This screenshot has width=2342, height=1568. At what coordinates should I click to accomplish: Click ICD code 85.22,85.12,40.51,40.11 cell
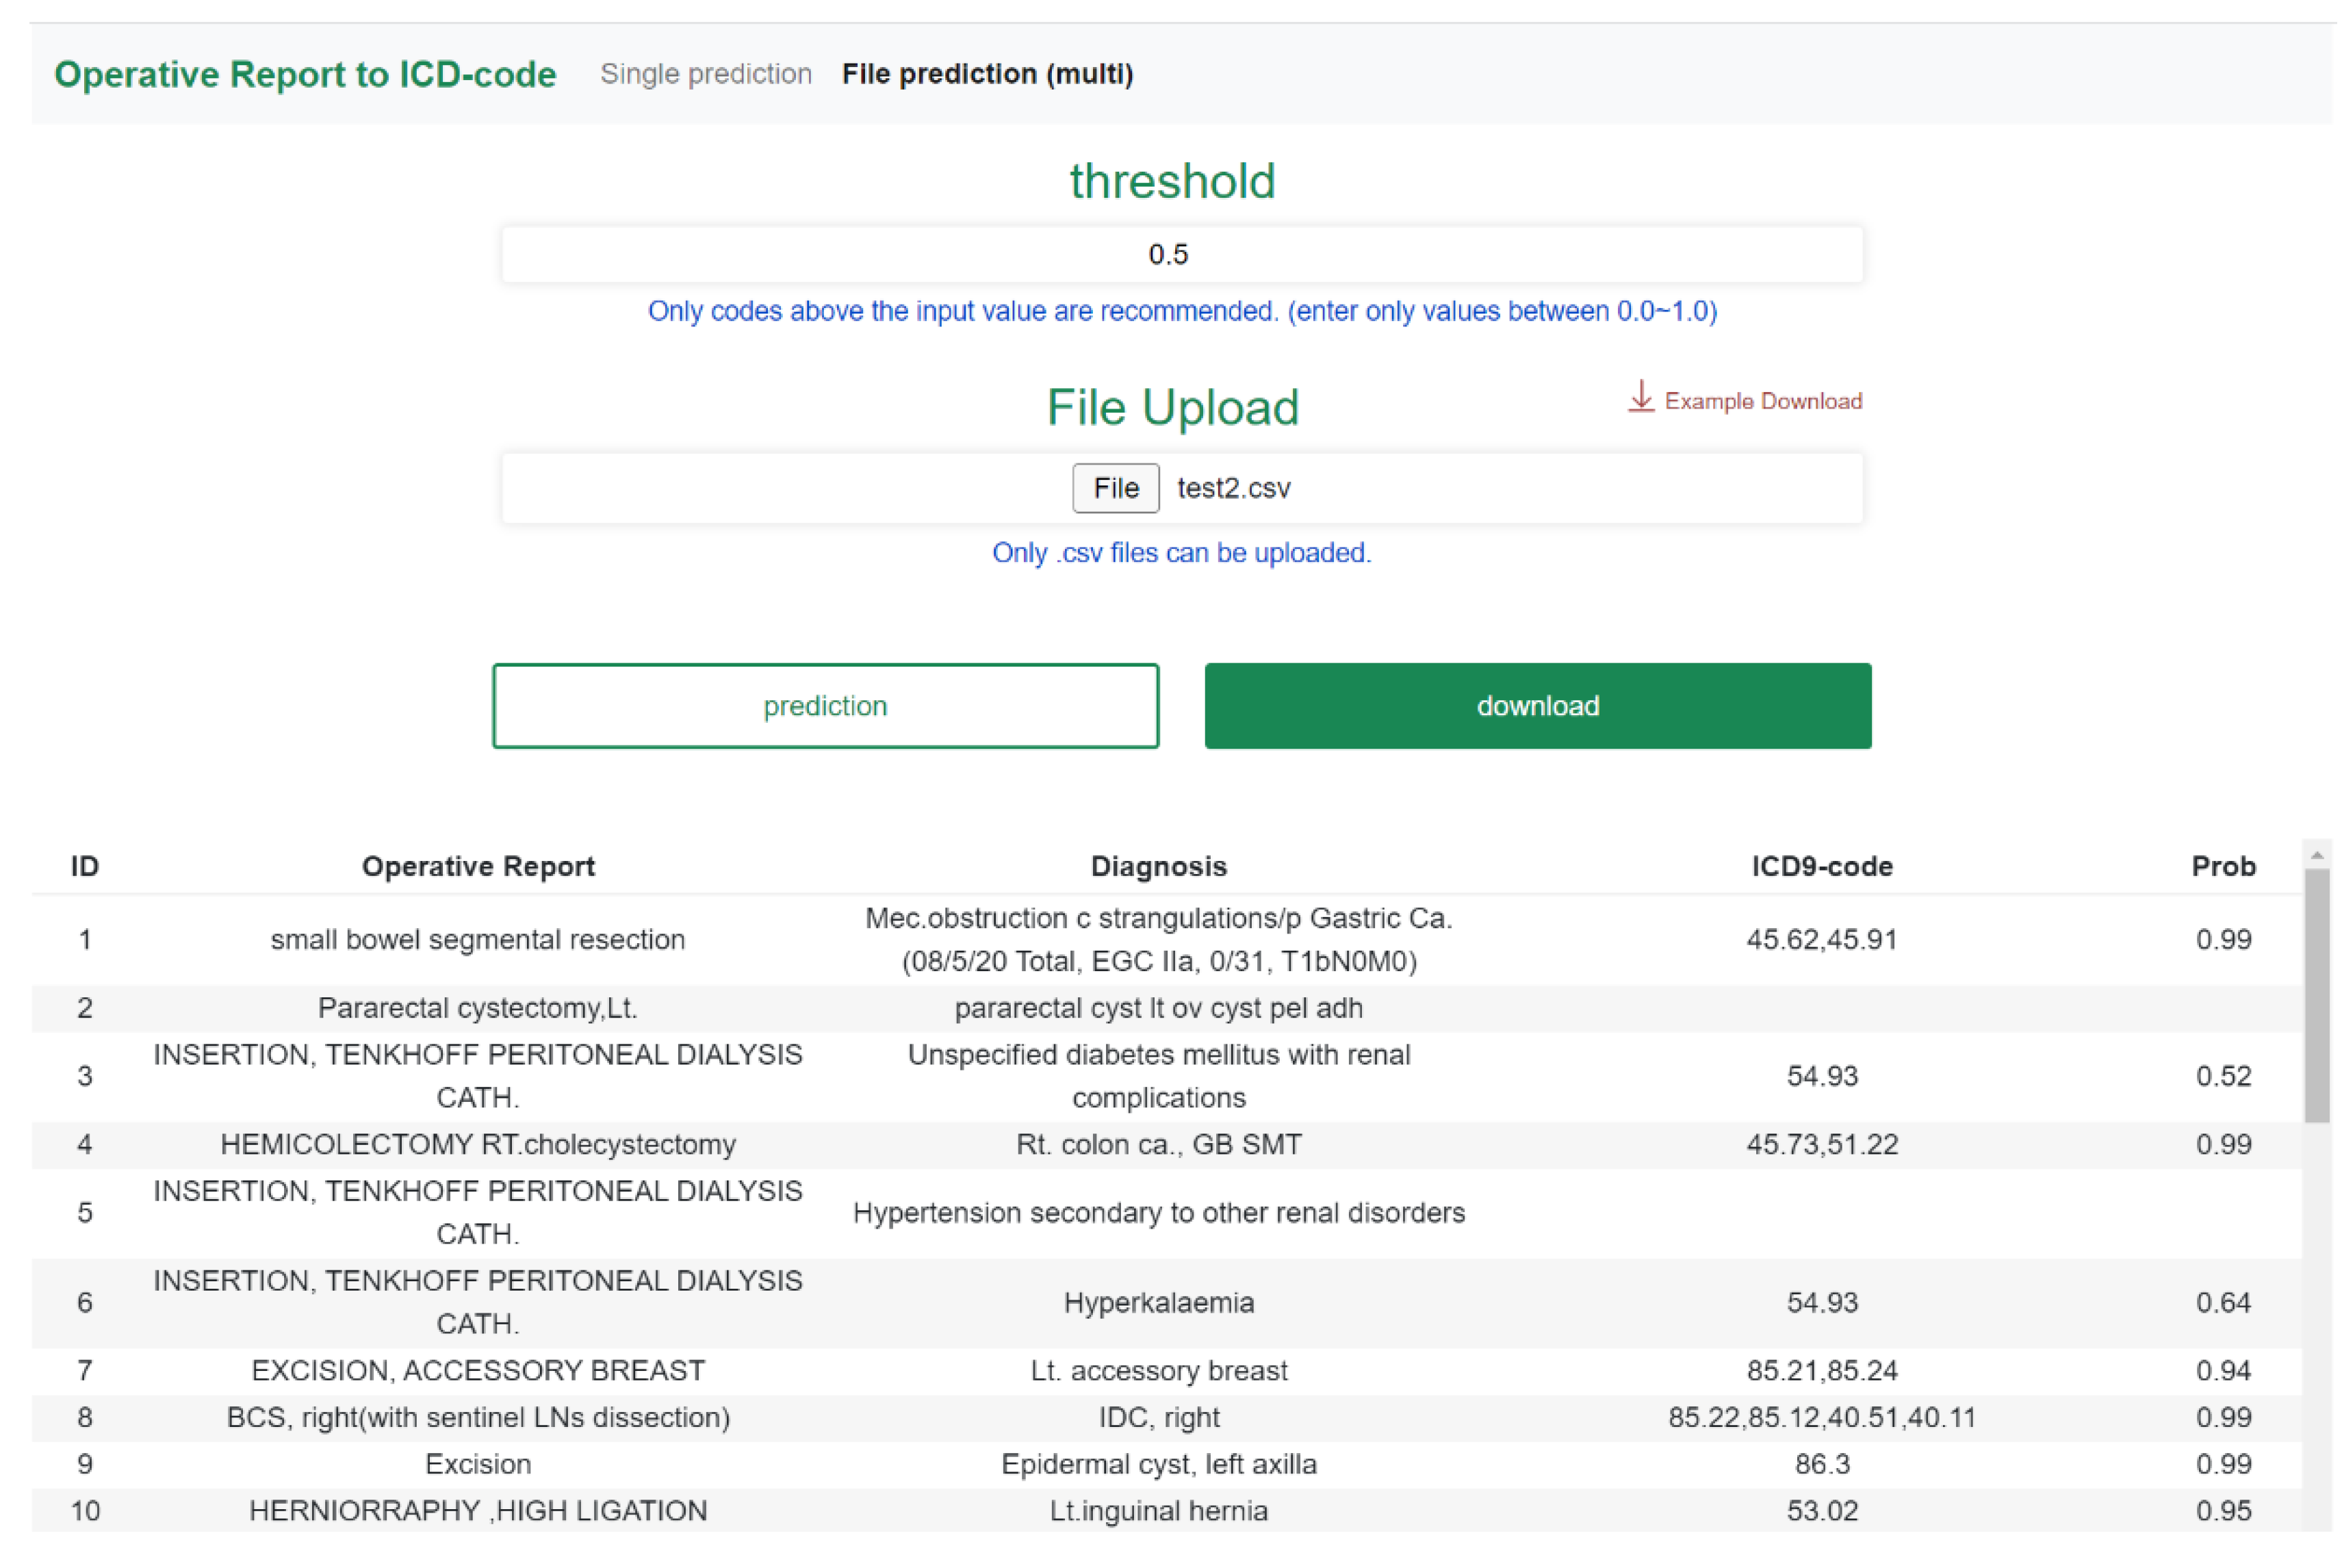[x=1821, y=1417]
